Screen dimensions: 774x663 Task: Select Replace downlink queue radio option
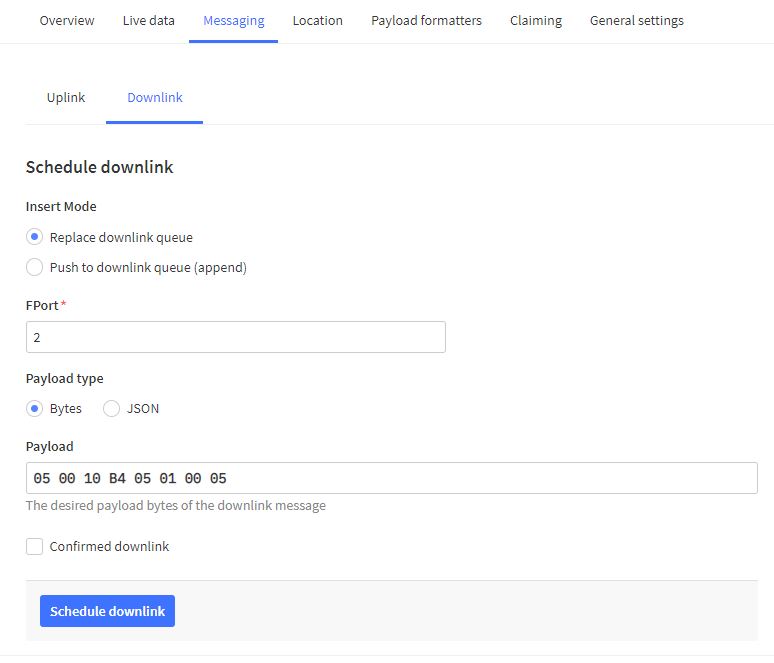35,238
